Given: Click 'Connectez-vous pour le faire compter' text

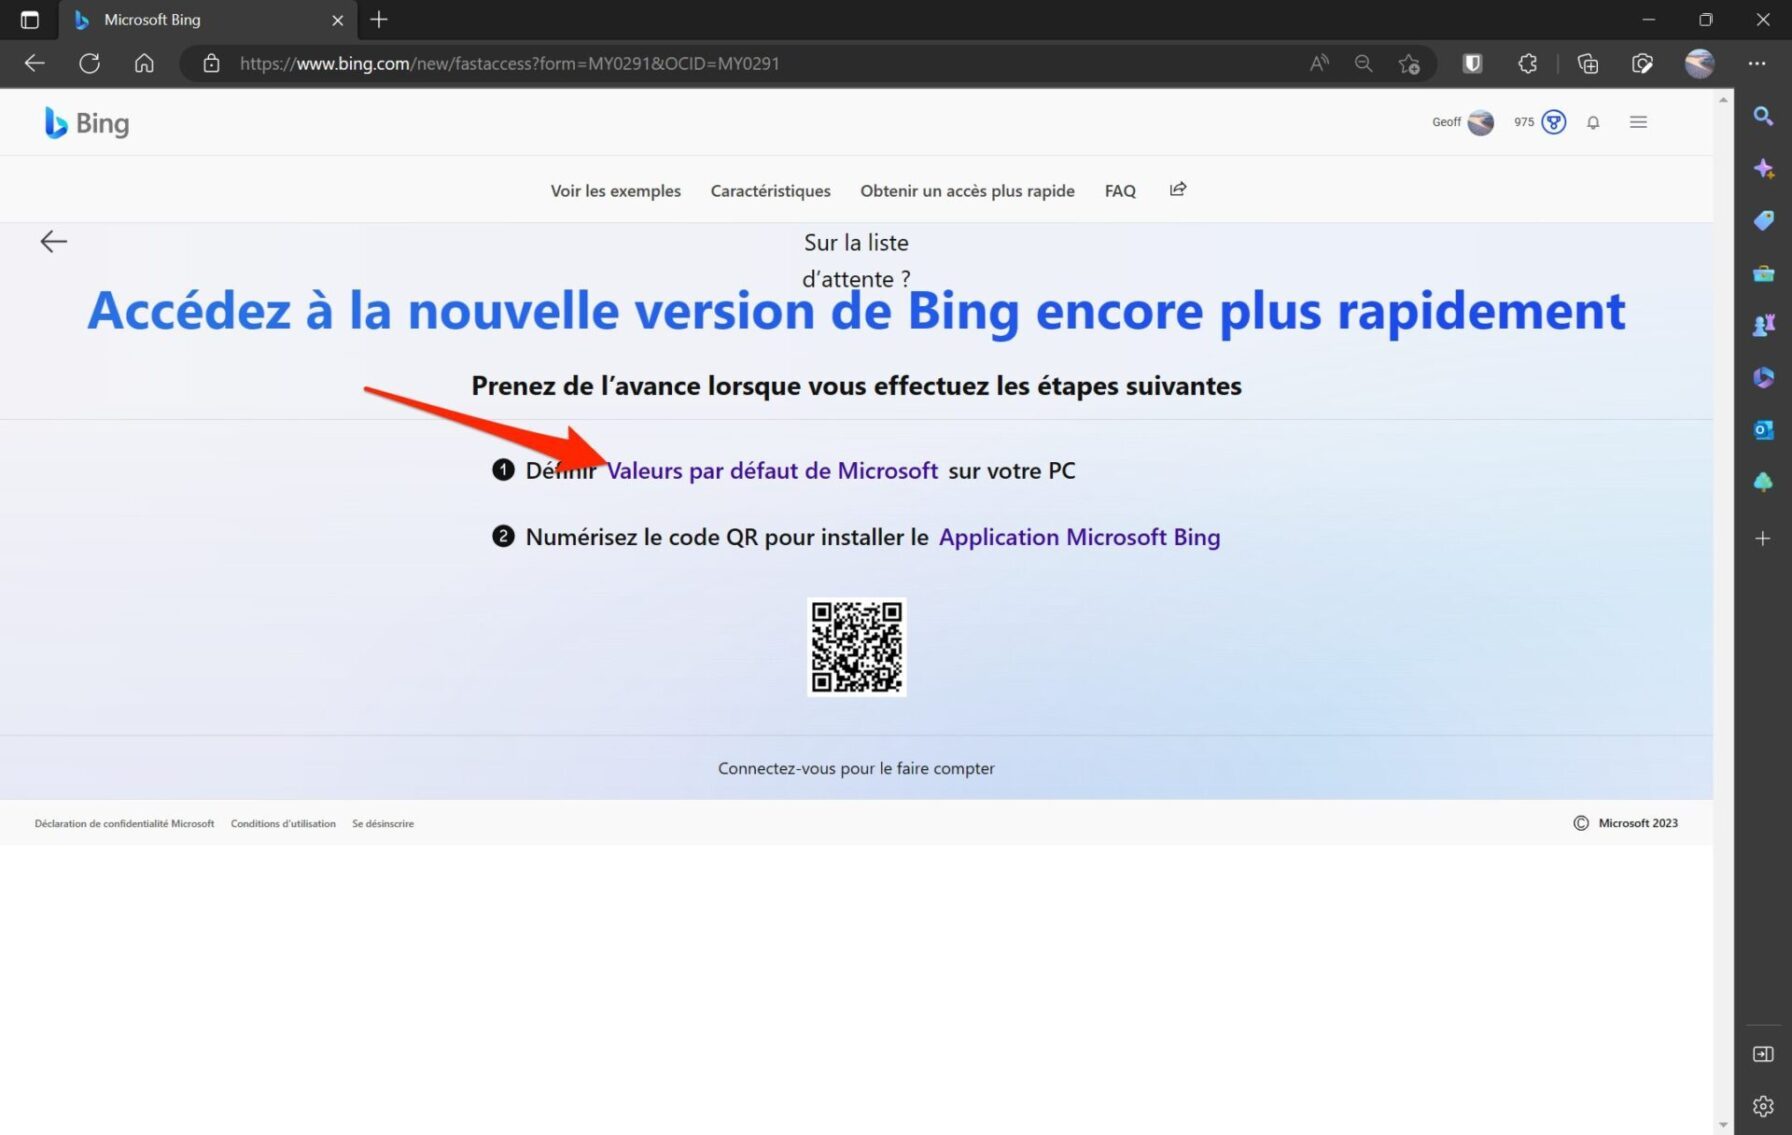Looking at the screenshot, I should [856, 768].
